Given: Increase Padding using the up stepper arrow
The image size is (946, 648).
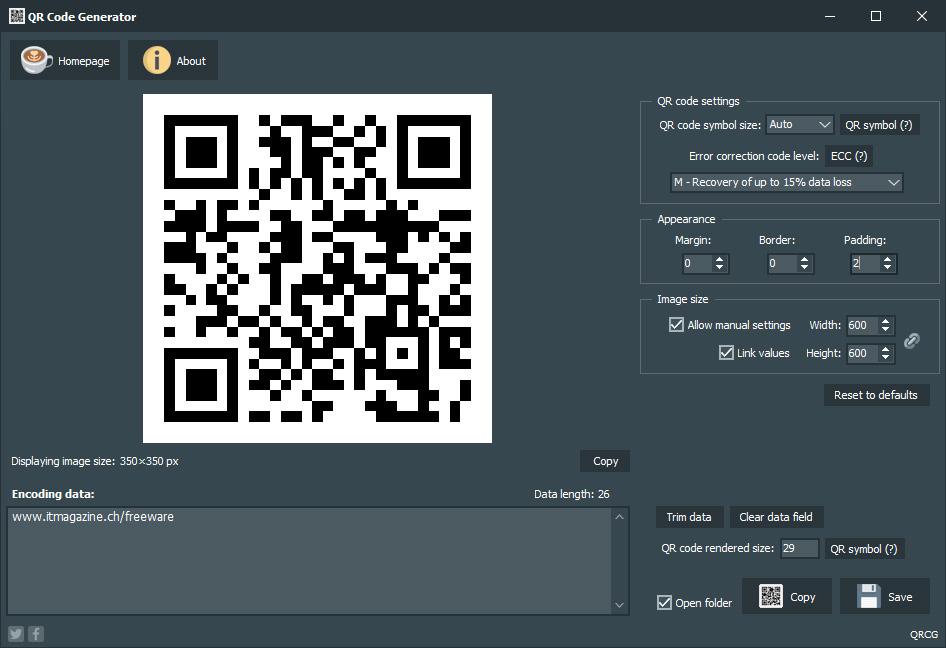Looking at the screenshot, I should [886, 258].
